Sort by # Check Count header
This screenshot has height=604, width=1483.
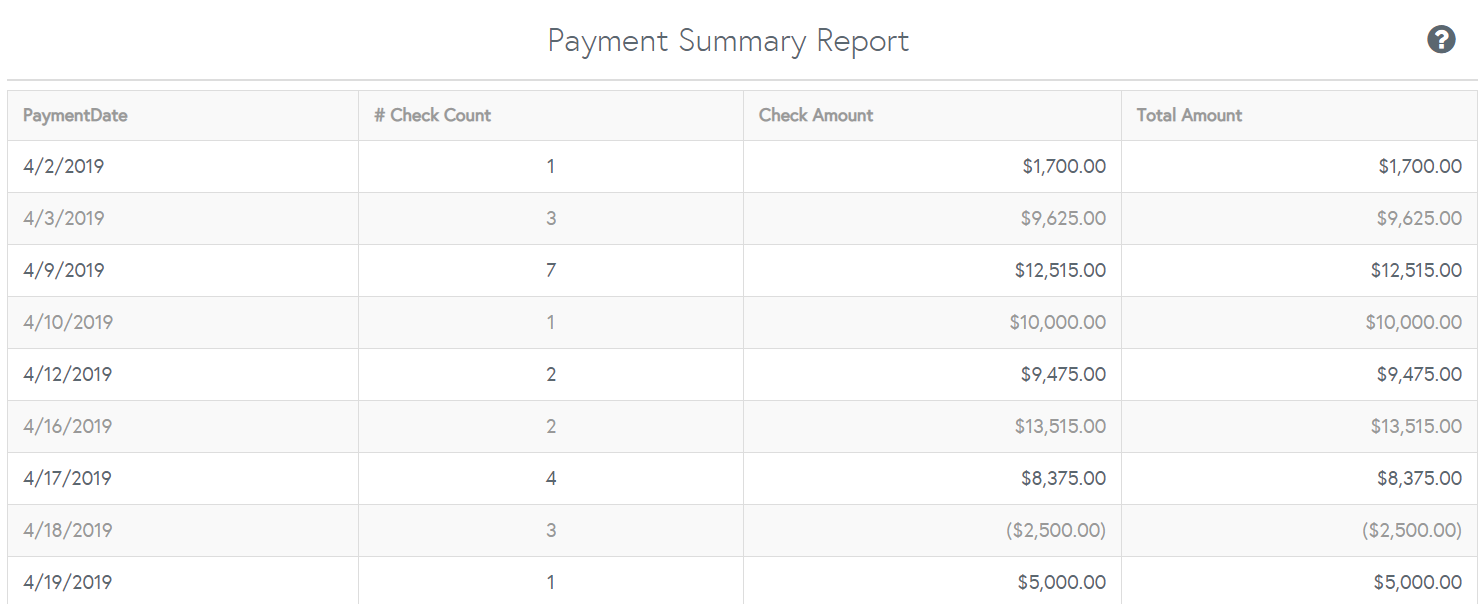point(432,115)
